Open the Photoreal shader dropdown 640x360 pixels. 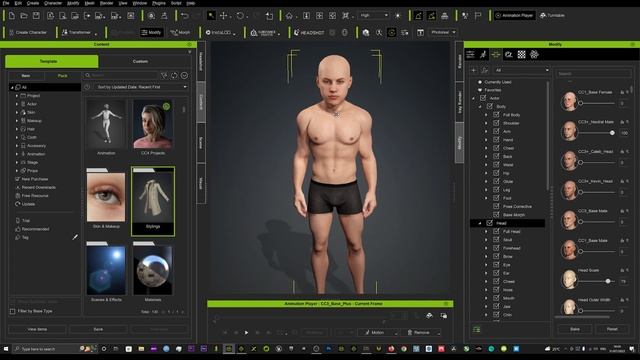click(443, 32)
